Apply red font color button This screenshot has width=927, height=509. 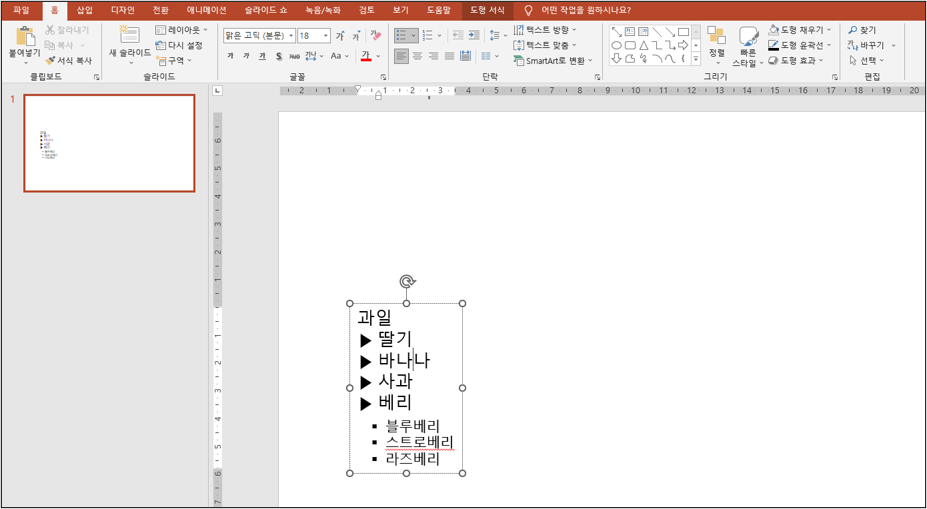[366, 56]
